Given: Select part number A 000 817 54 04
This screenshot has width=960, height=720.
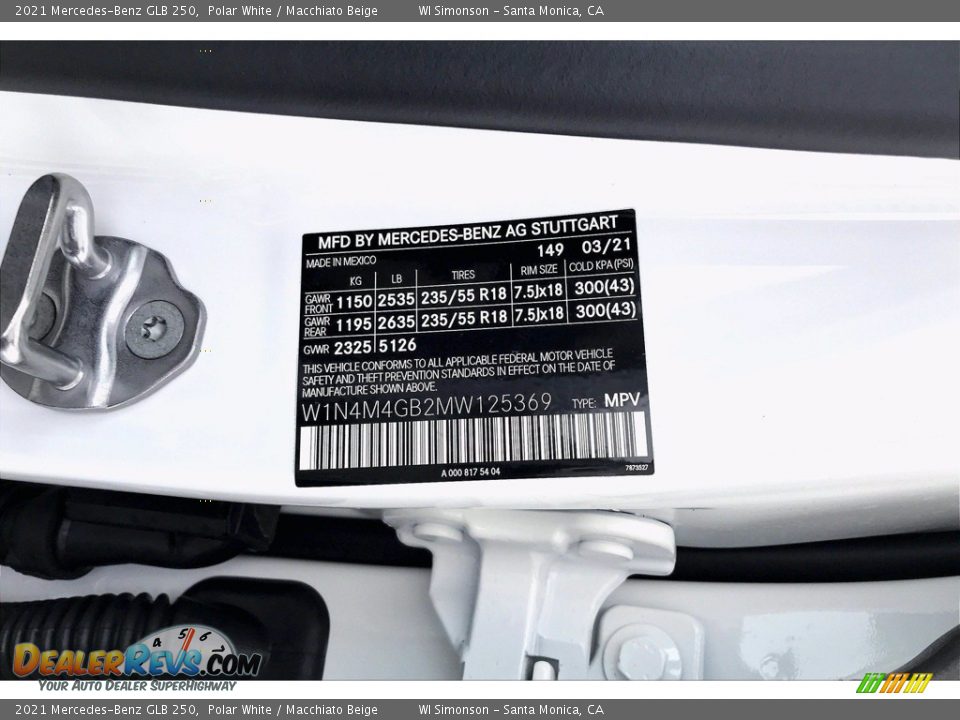Looking at the screenshot, I should (x=470, y=472).
